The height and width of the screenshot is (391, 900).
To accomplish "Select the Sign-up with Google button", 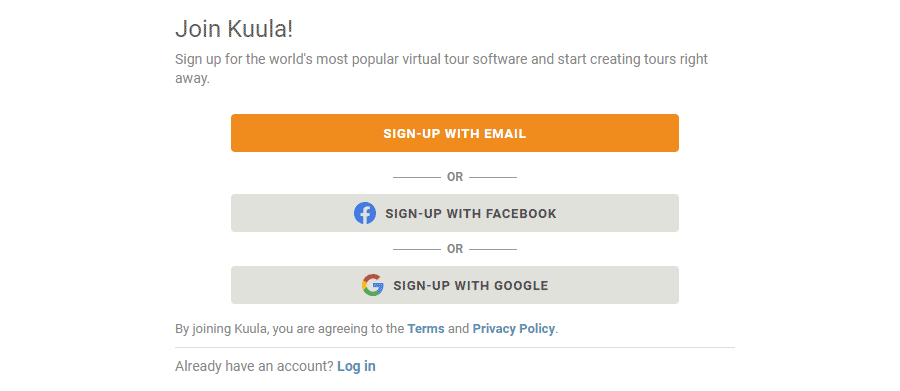I will pos(455,285).
